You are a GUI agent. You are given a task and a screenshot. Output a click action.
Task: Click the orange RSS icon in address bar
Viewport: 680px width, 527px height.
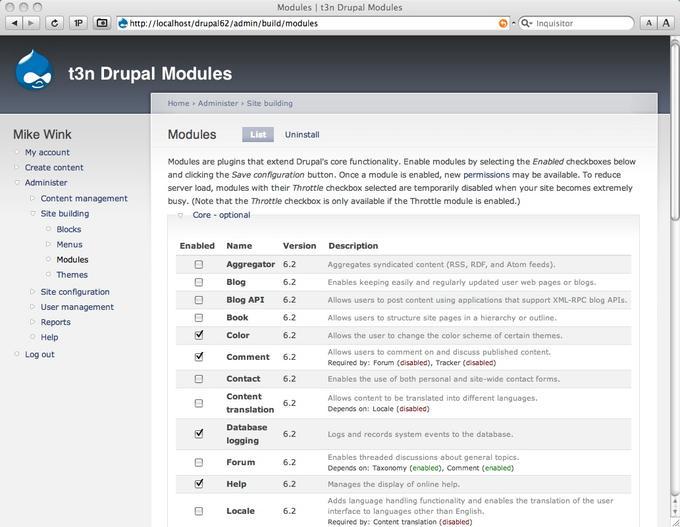pos(503,23)
